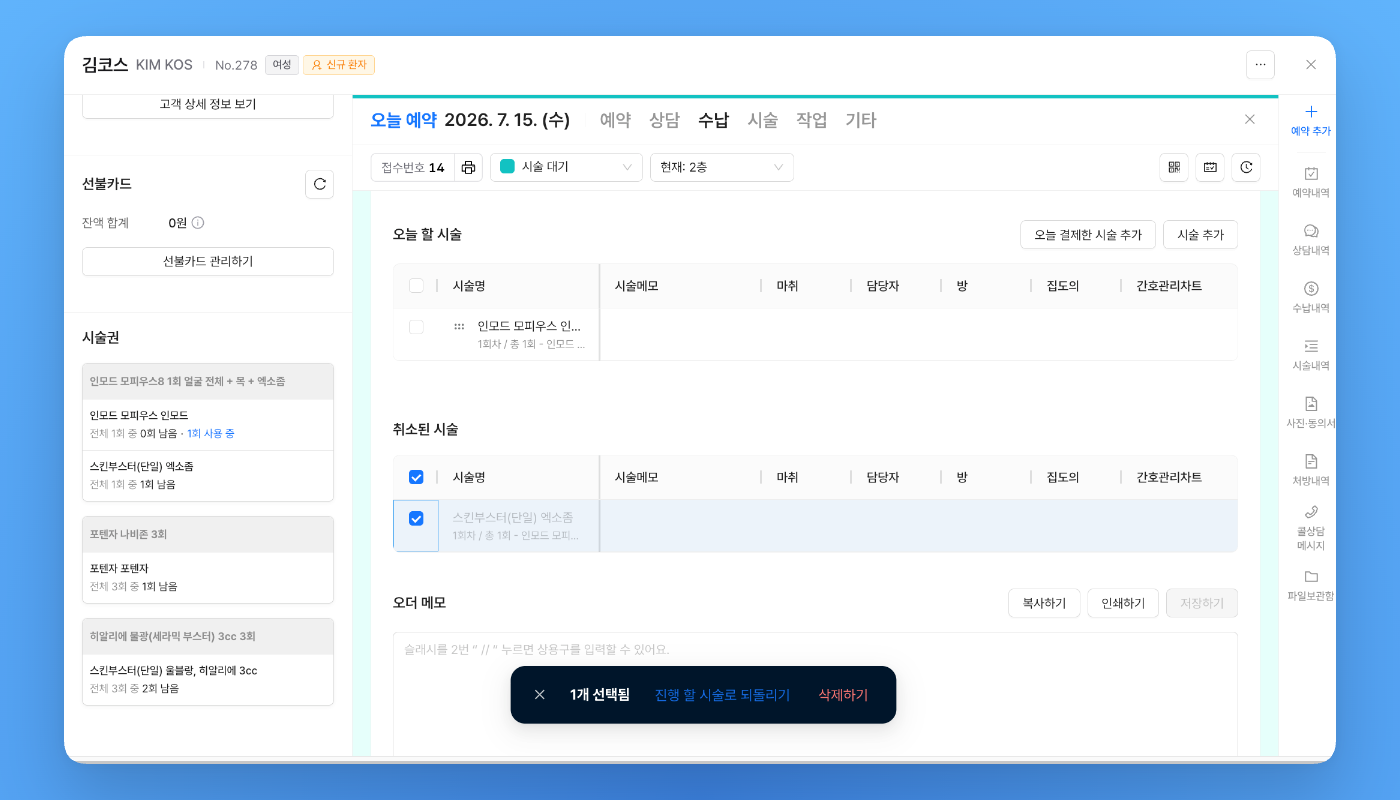The height and width of the screenshot is (800, 1400).
Task: Click 선불카드 관리하기 button
Action: tap(208, 261)
